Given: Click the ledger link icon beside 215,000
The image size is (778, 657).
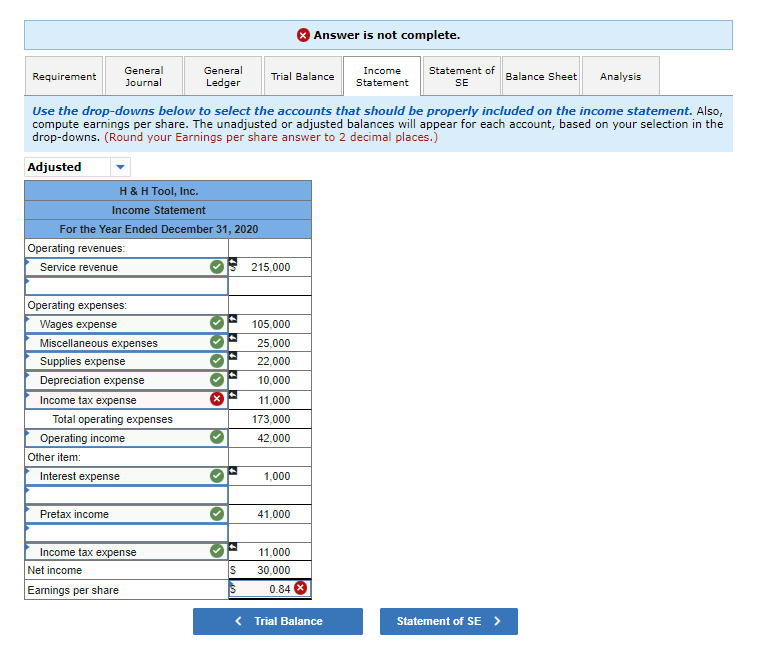Looking at the screenshot, I should tap(233, 262).
